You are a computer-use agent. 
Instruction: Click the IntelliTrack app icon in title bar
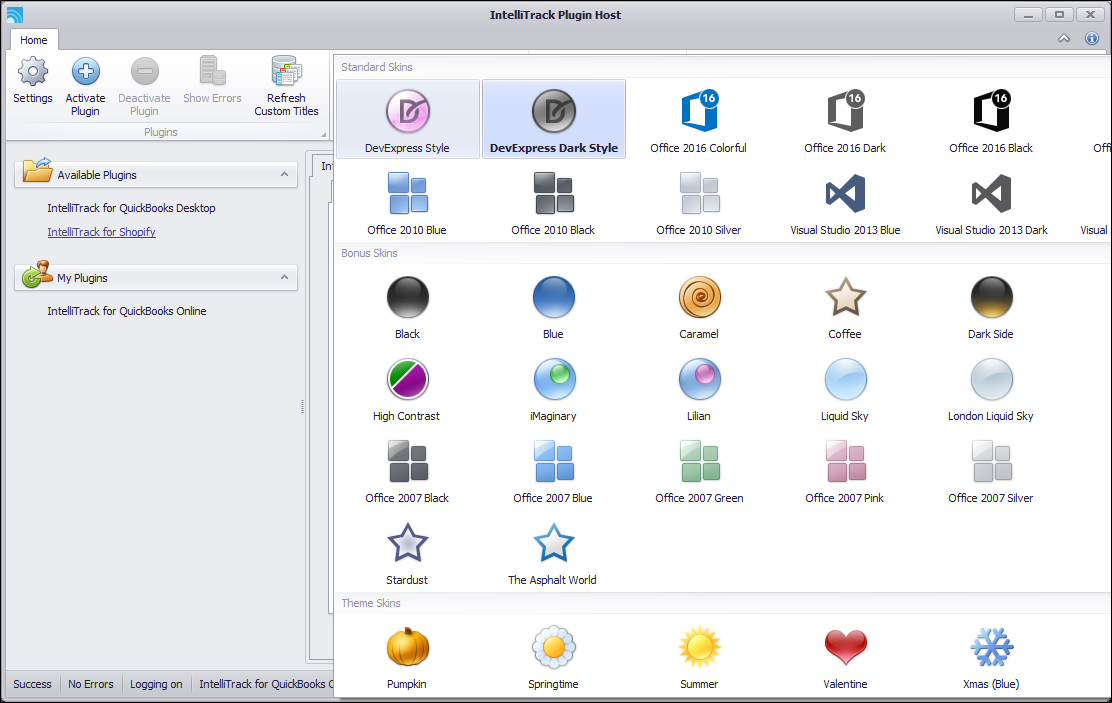[14, 15]
